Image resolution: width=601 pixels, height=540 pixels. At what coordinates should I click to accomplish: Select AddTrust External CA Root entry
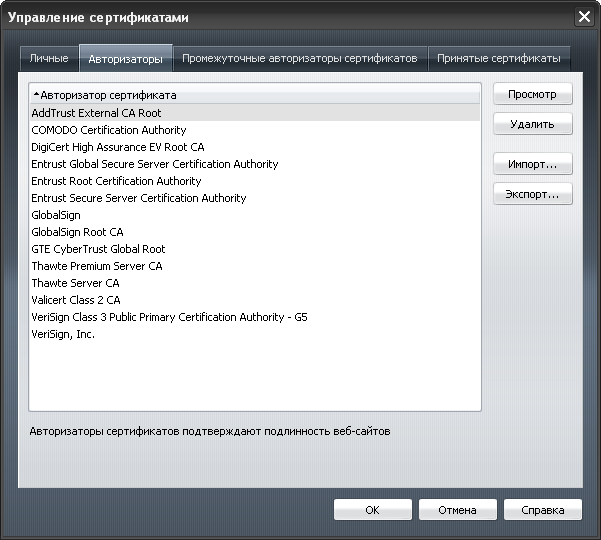point(96,113)
